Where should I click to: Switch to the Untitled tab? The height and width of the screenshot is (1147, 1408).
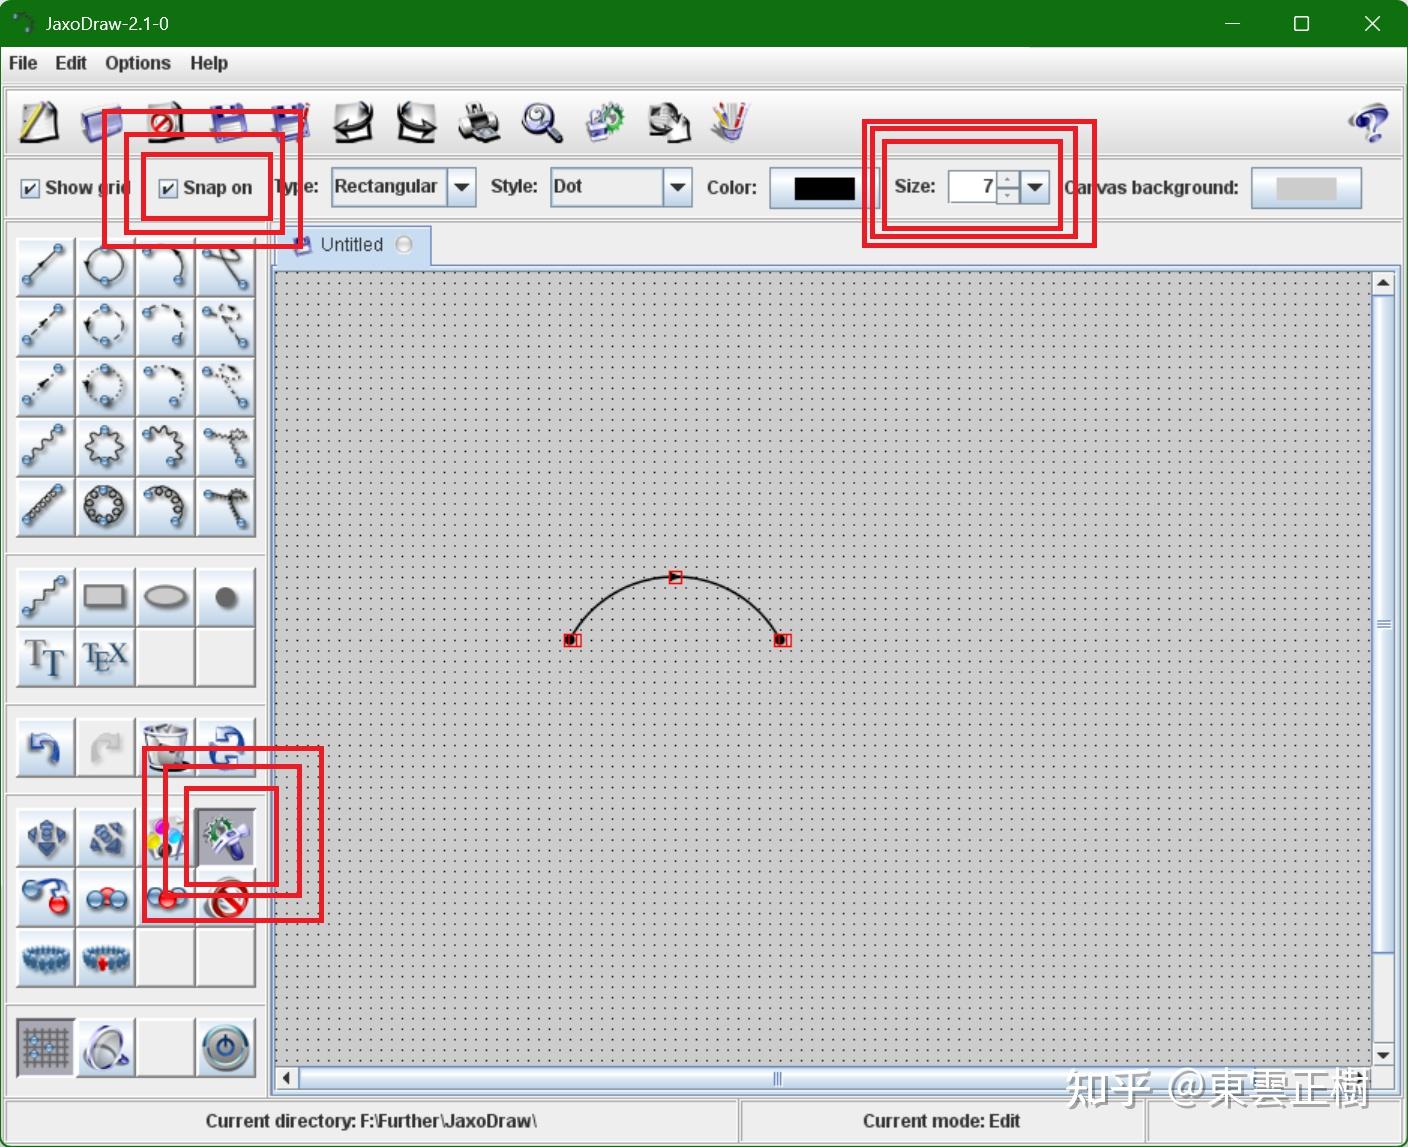click(x=352, y=245)
